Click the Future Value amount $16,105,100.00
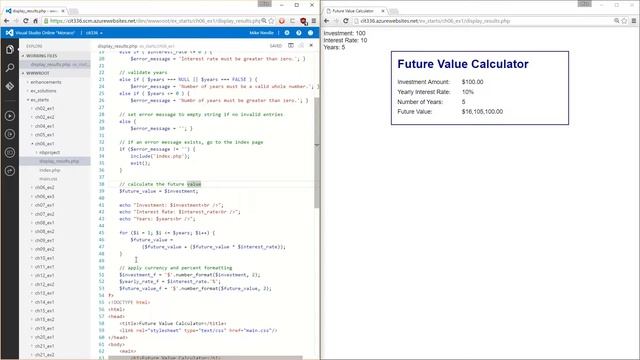Image resolution: width=640 pixels, height=360 pixels. 482,111
